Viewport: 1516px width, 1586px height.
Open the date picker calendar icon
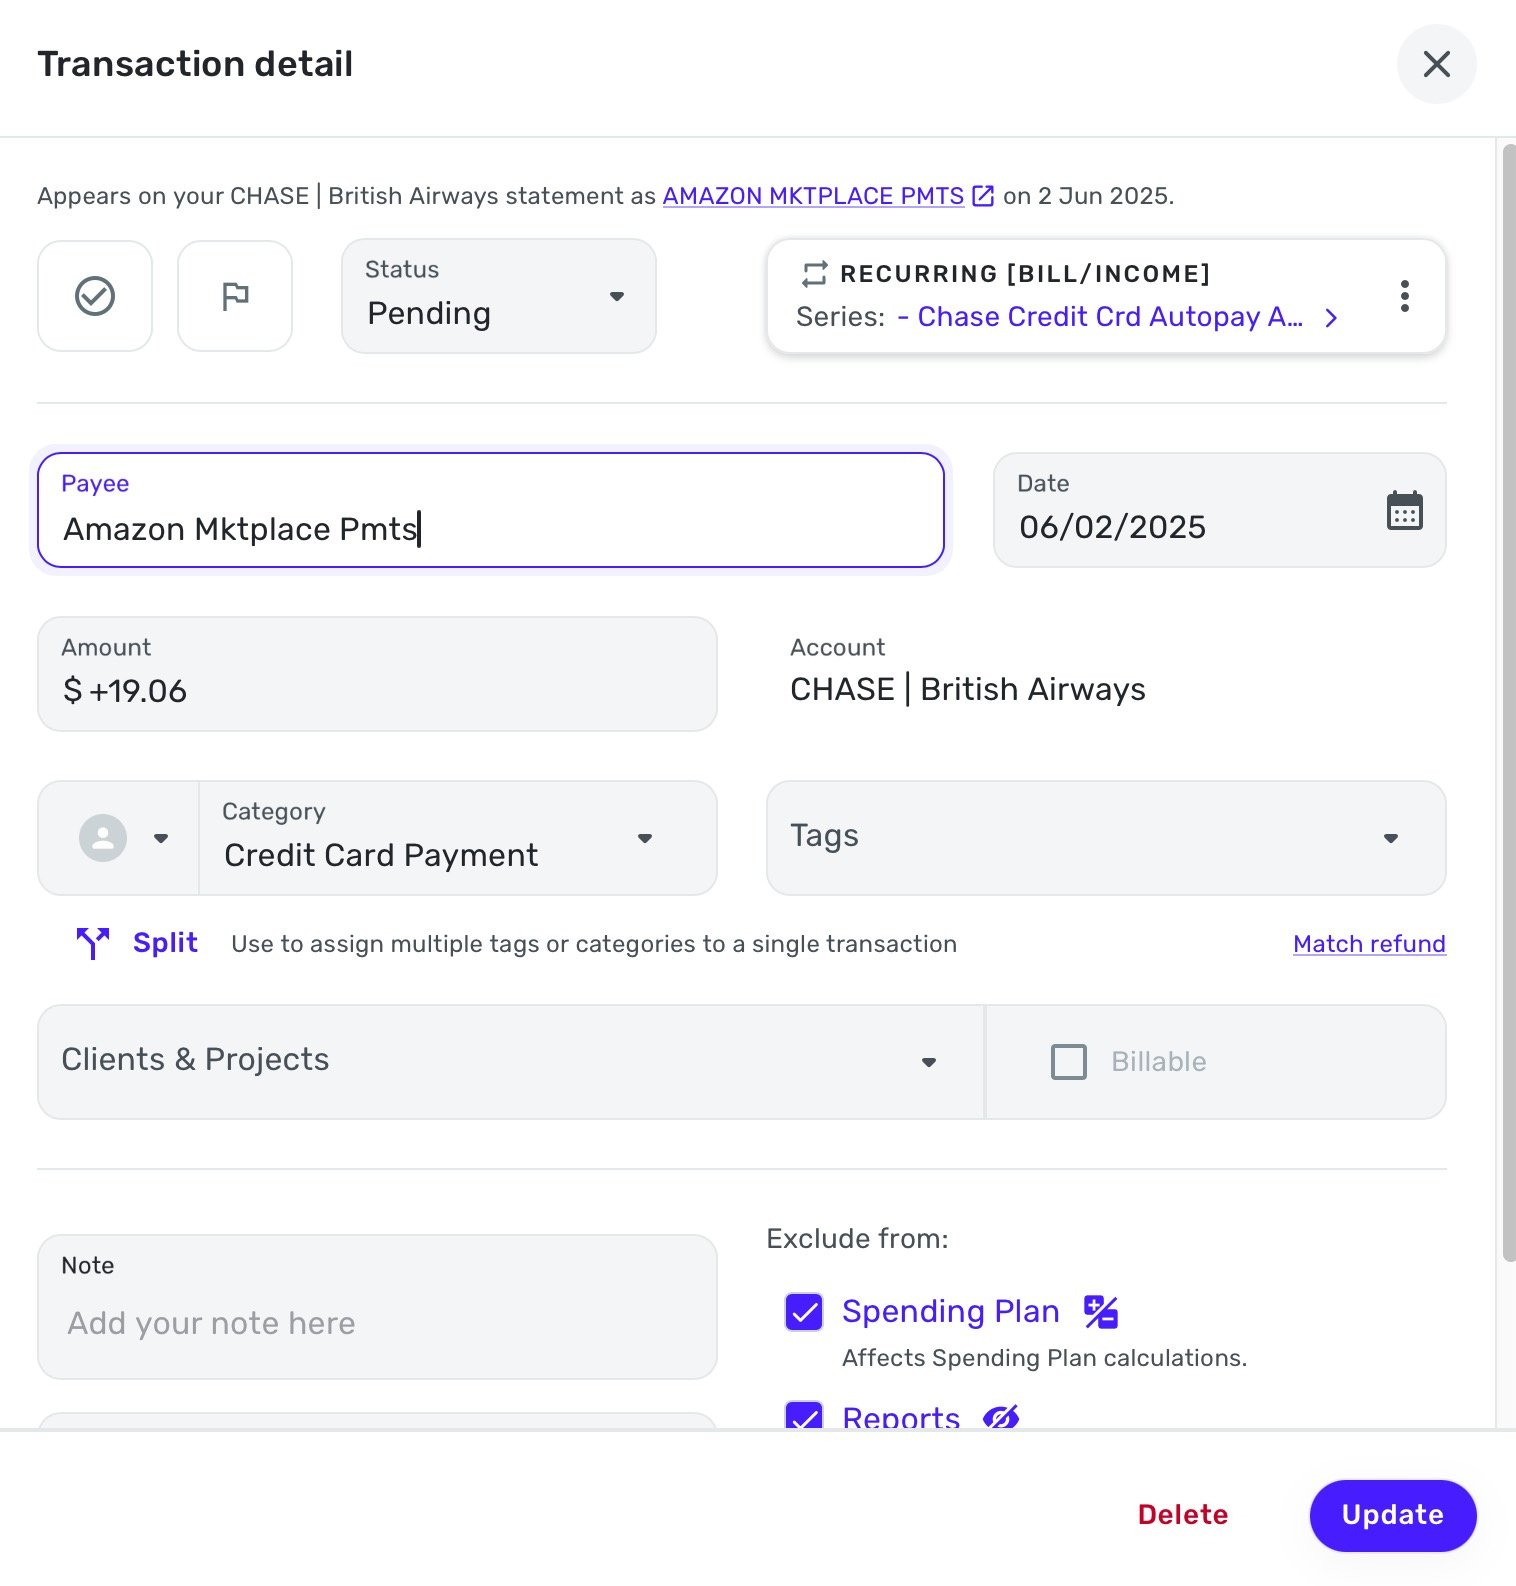1405,510
